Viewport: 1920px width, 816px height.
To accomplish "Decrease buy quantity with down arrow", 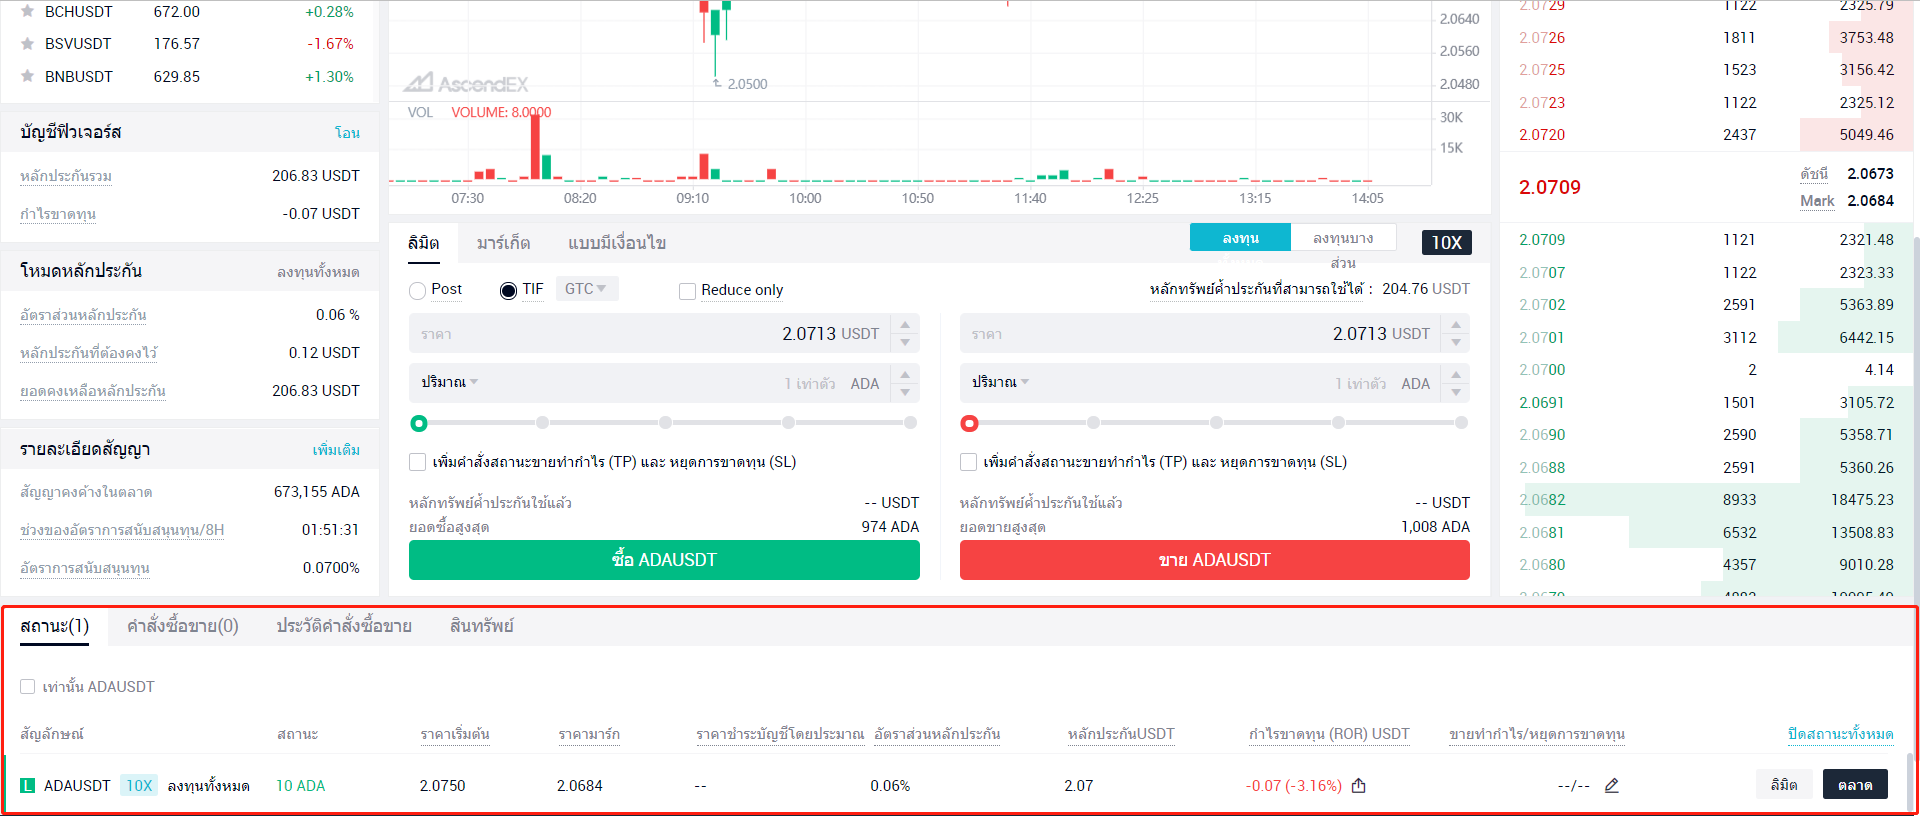I will click(905, 393).
